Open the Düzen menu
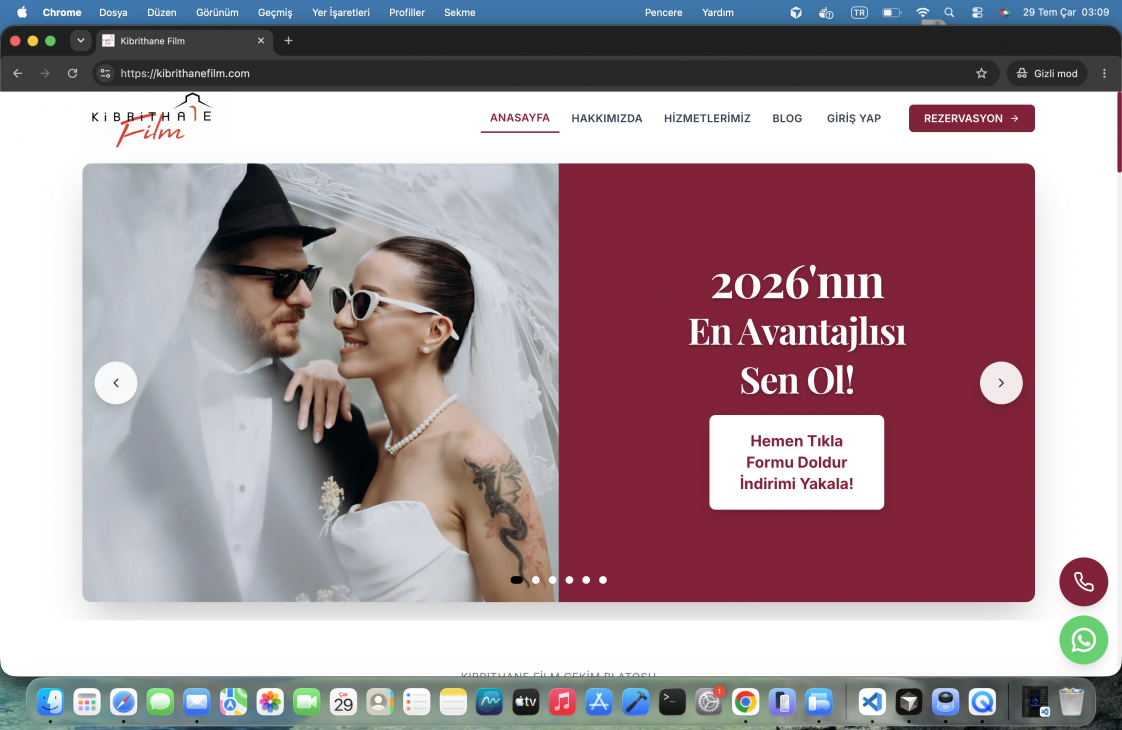 pos(162,12)
